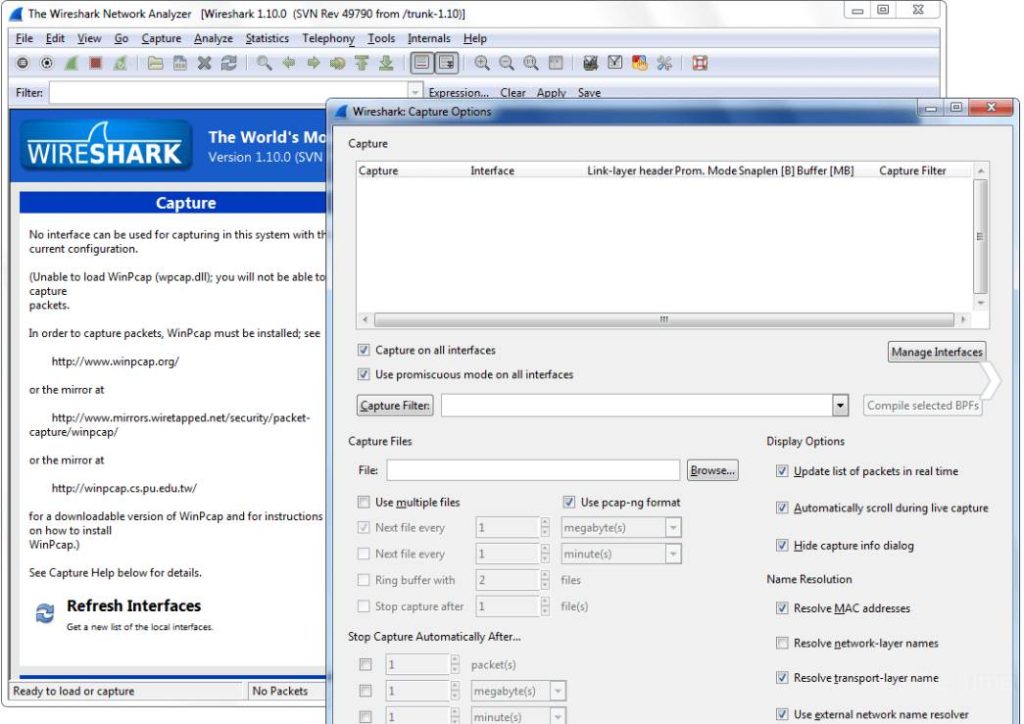Enable Use multiple files
The image size is (1024, 724).
[x=364, y=502]
